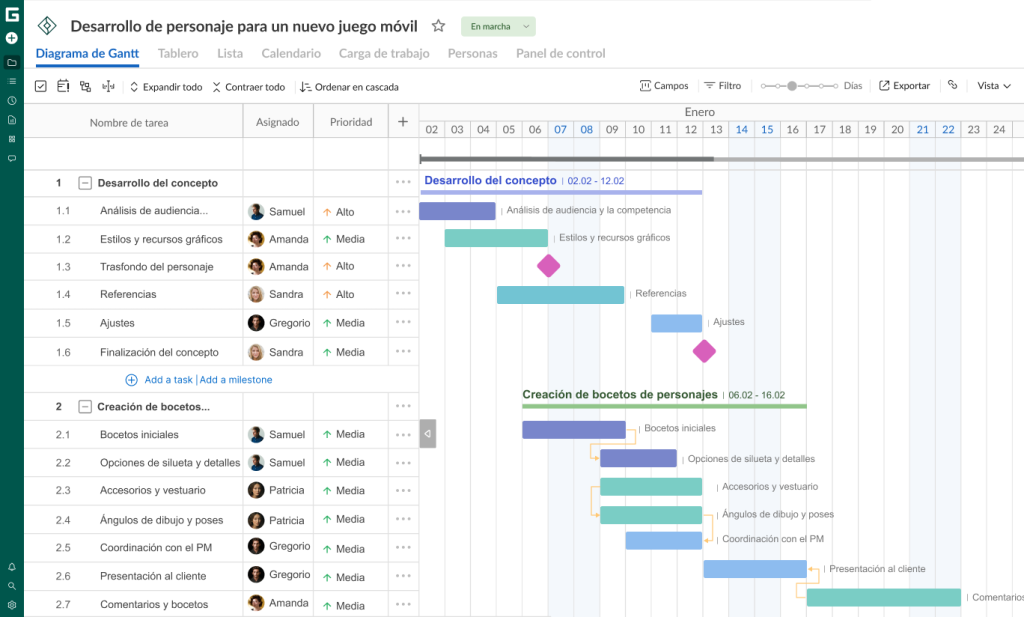Click date 15 in timeline header
The height and width of the screenshot is (617, 1024).
click(767, 129)
